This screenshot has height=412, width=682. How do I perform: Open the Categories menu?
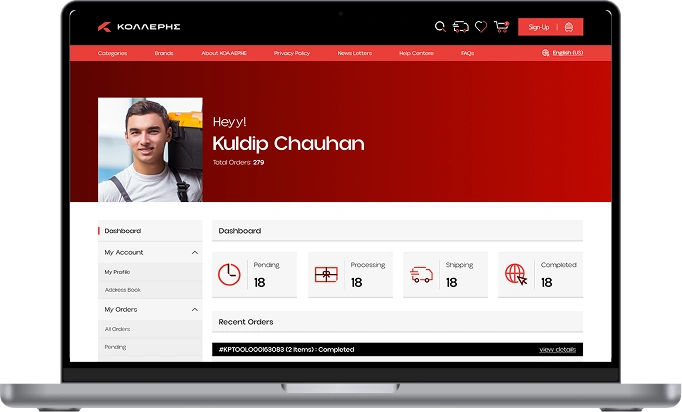point(113,53)
